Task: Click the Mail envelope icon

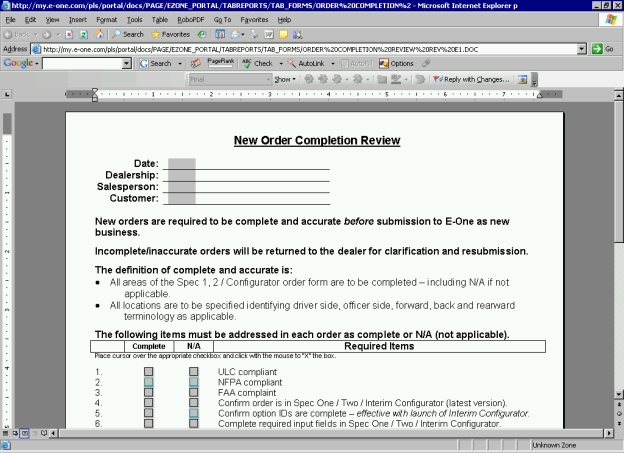Action: [236, 35]
